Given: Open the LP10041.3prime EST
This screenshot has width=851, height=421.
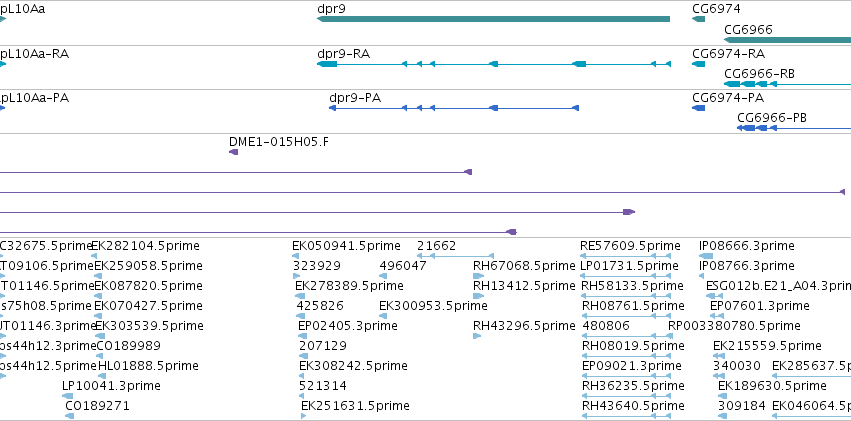Looking at the screenshot, I should 111,386.
